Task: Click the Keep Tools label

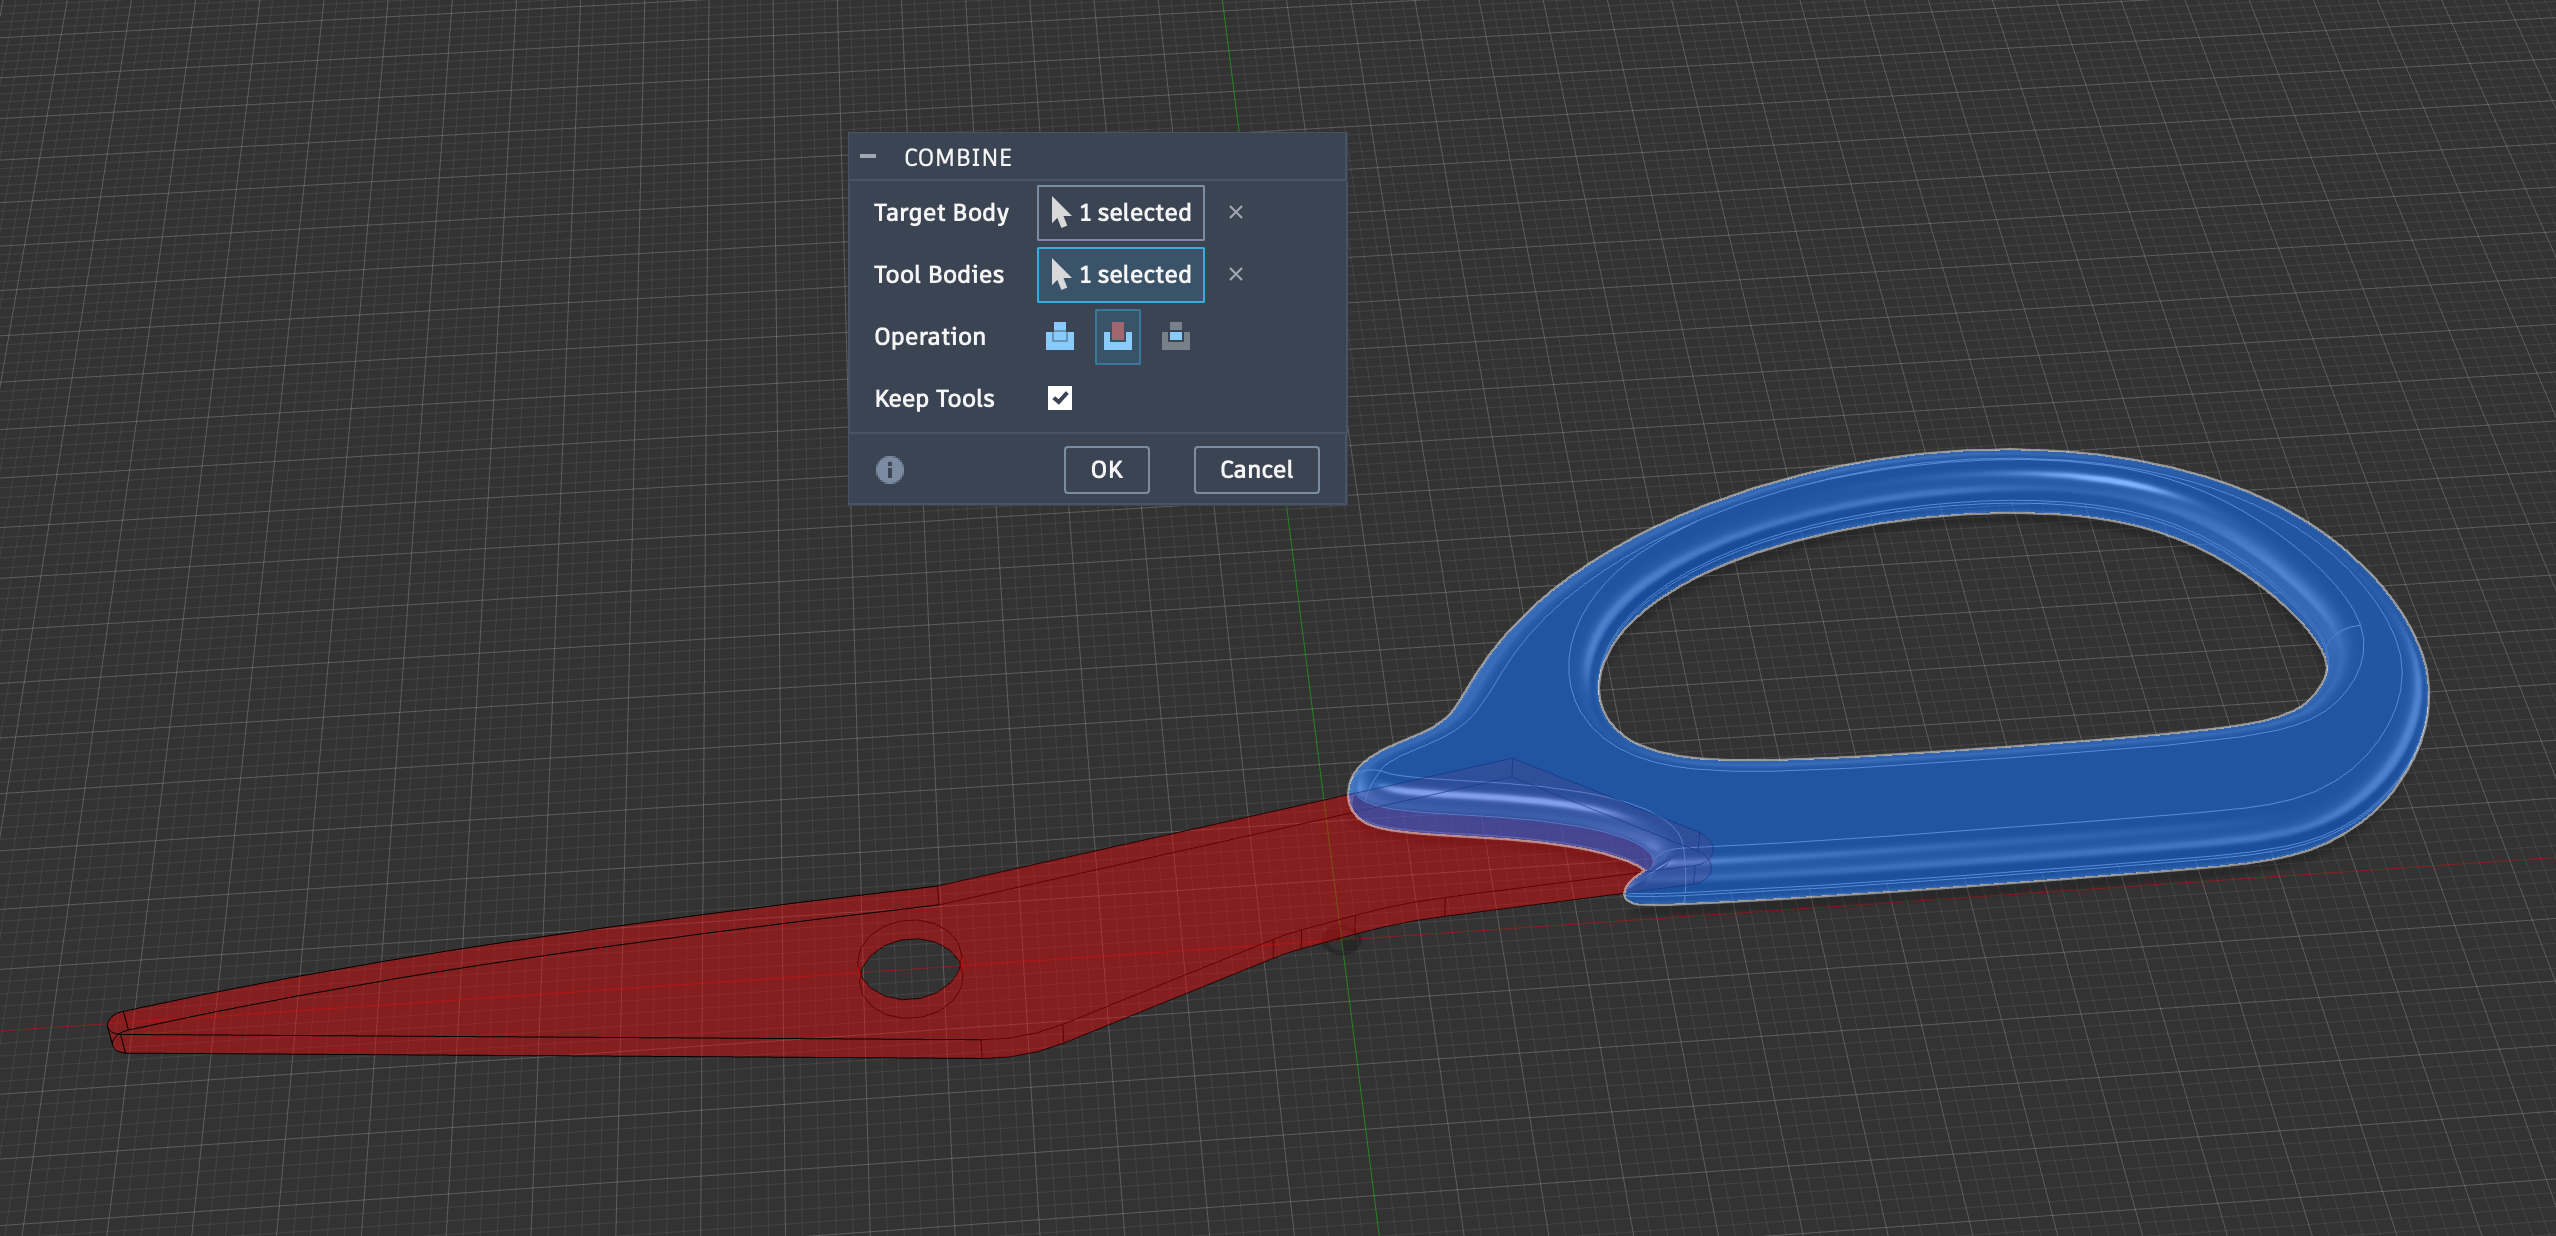Action: coord(934,399)
